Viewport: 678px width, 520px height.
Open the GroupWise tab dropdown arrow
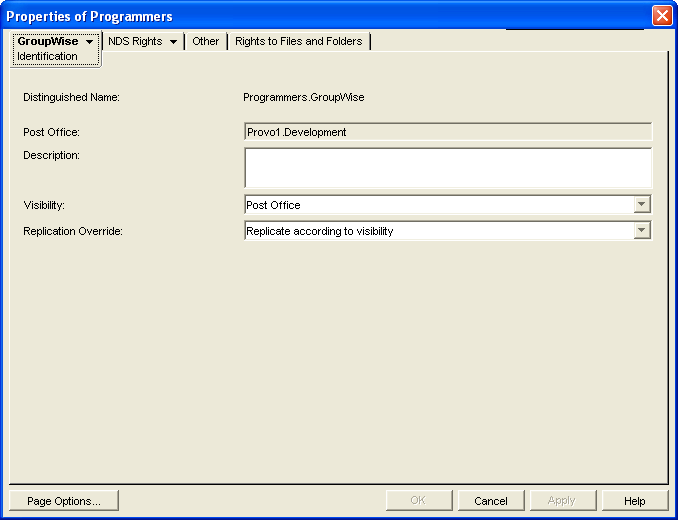tap(90, 42)
